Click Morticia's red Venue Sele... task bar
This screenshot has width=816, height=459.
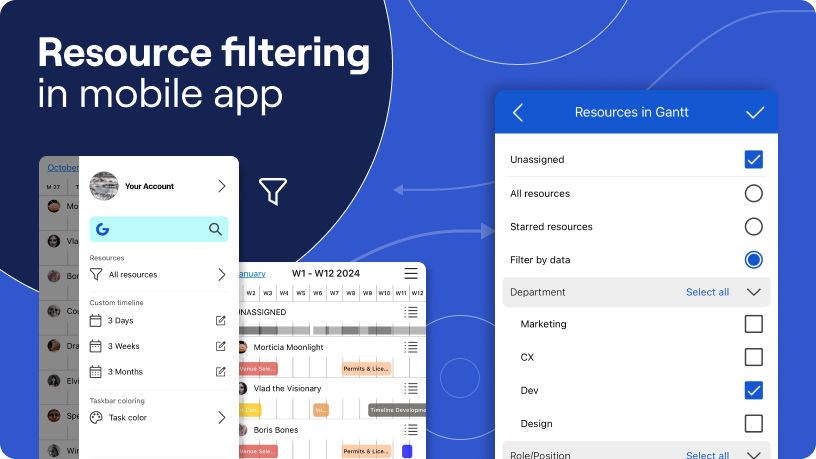(258, 368)
